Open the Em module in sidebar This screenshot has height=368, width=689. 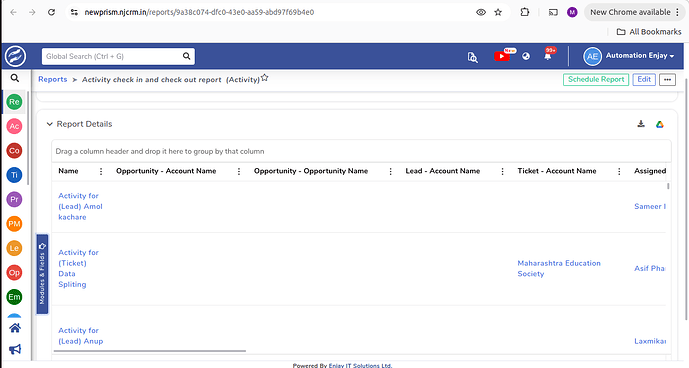[14, 297]
